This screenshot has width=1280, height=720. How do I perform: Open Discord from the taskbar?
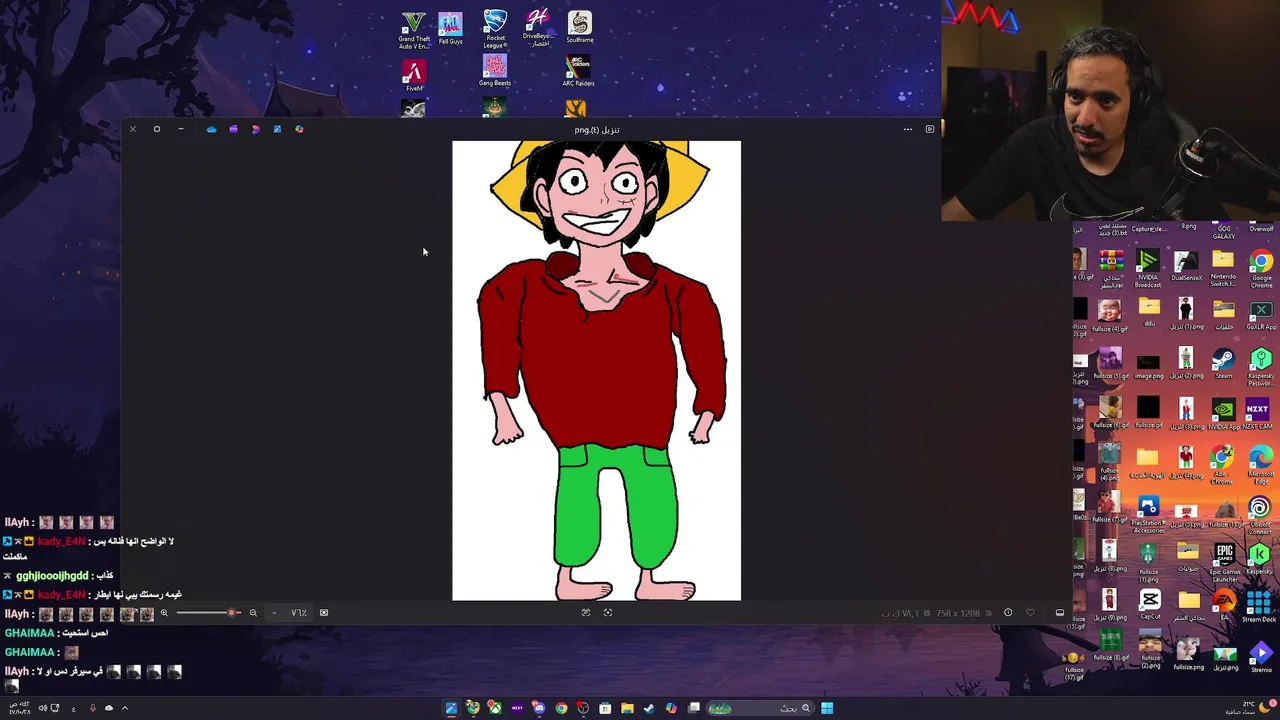pyautogui.click(x=539, y=708)
